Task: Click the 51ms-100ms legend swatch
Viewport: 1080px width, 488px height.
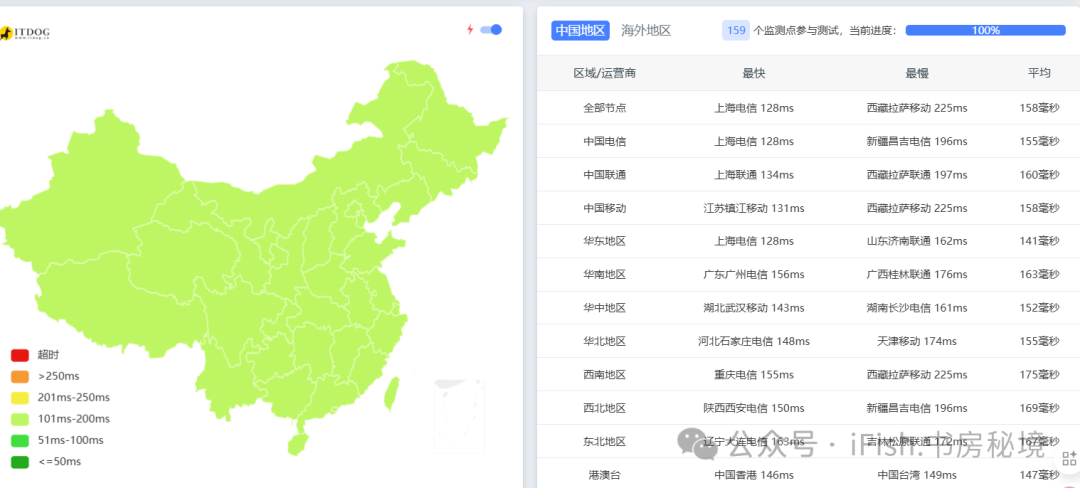Action: pyautogui.click(x=20, y=440)
